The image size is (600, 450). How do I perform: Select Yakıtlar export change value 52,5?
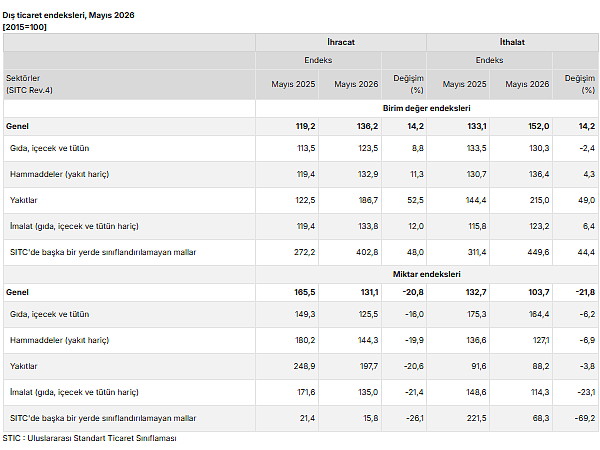[415, 200]
